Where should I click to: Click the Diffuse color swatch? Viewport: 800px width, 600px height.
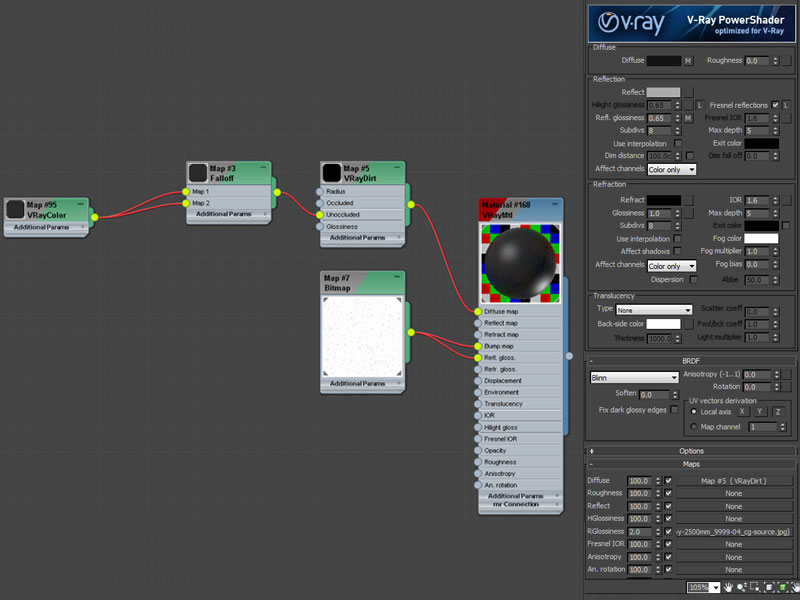click(664, 61)
